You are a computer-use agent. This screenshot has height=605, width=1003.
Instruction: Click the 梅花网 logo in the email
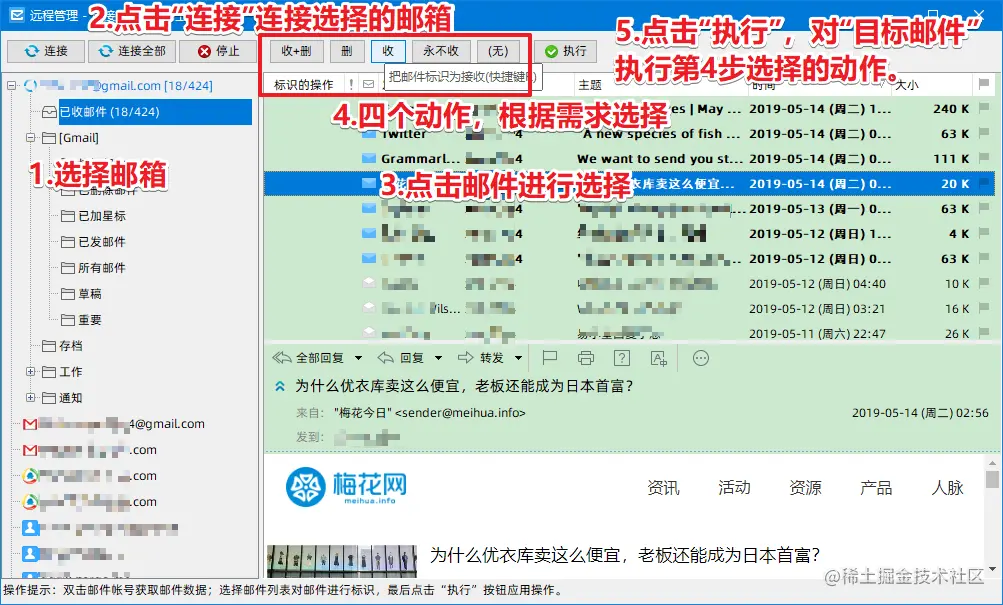coord(346,487)
